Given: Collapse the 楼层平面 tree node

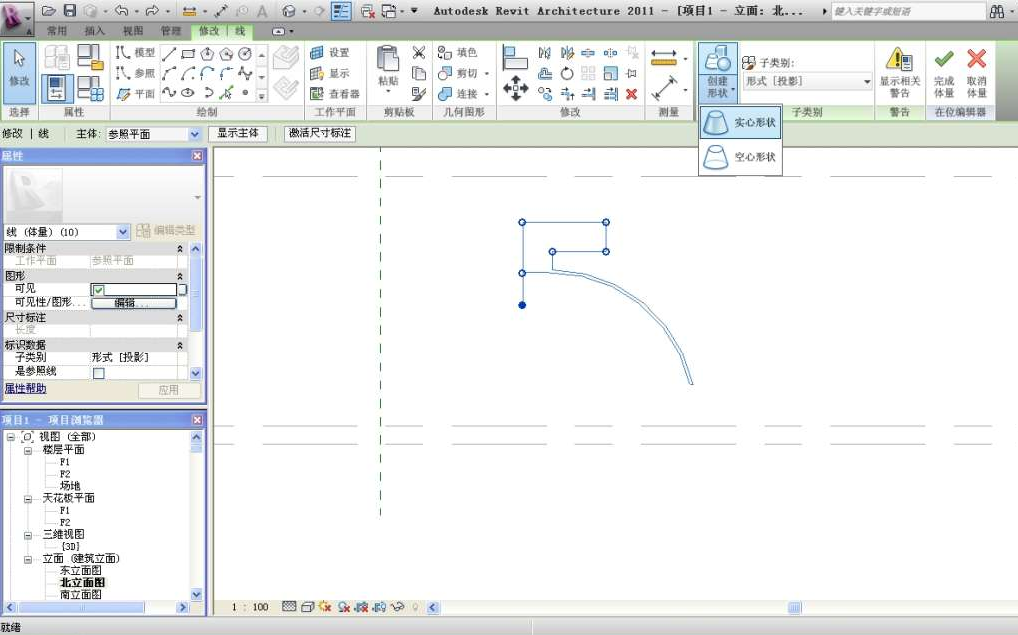Looking at the screenshot, I should coord(29,450).
